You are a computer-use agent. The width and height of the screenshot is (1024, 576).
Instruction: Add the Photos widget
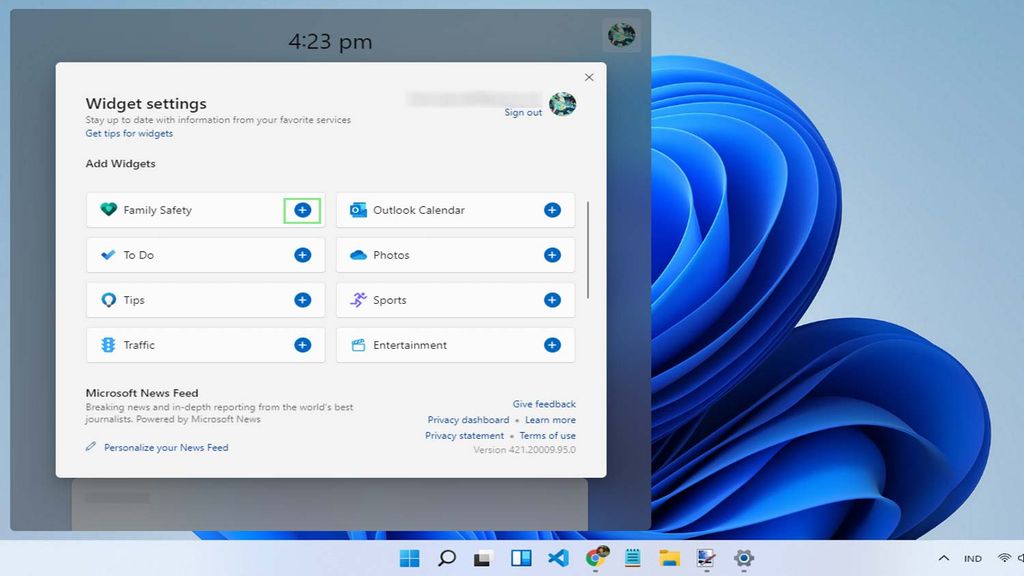click(551, 255)
